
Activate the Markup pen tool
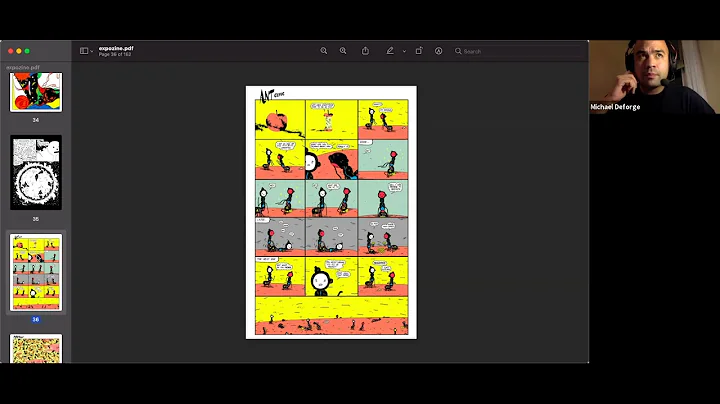[390, 51]
